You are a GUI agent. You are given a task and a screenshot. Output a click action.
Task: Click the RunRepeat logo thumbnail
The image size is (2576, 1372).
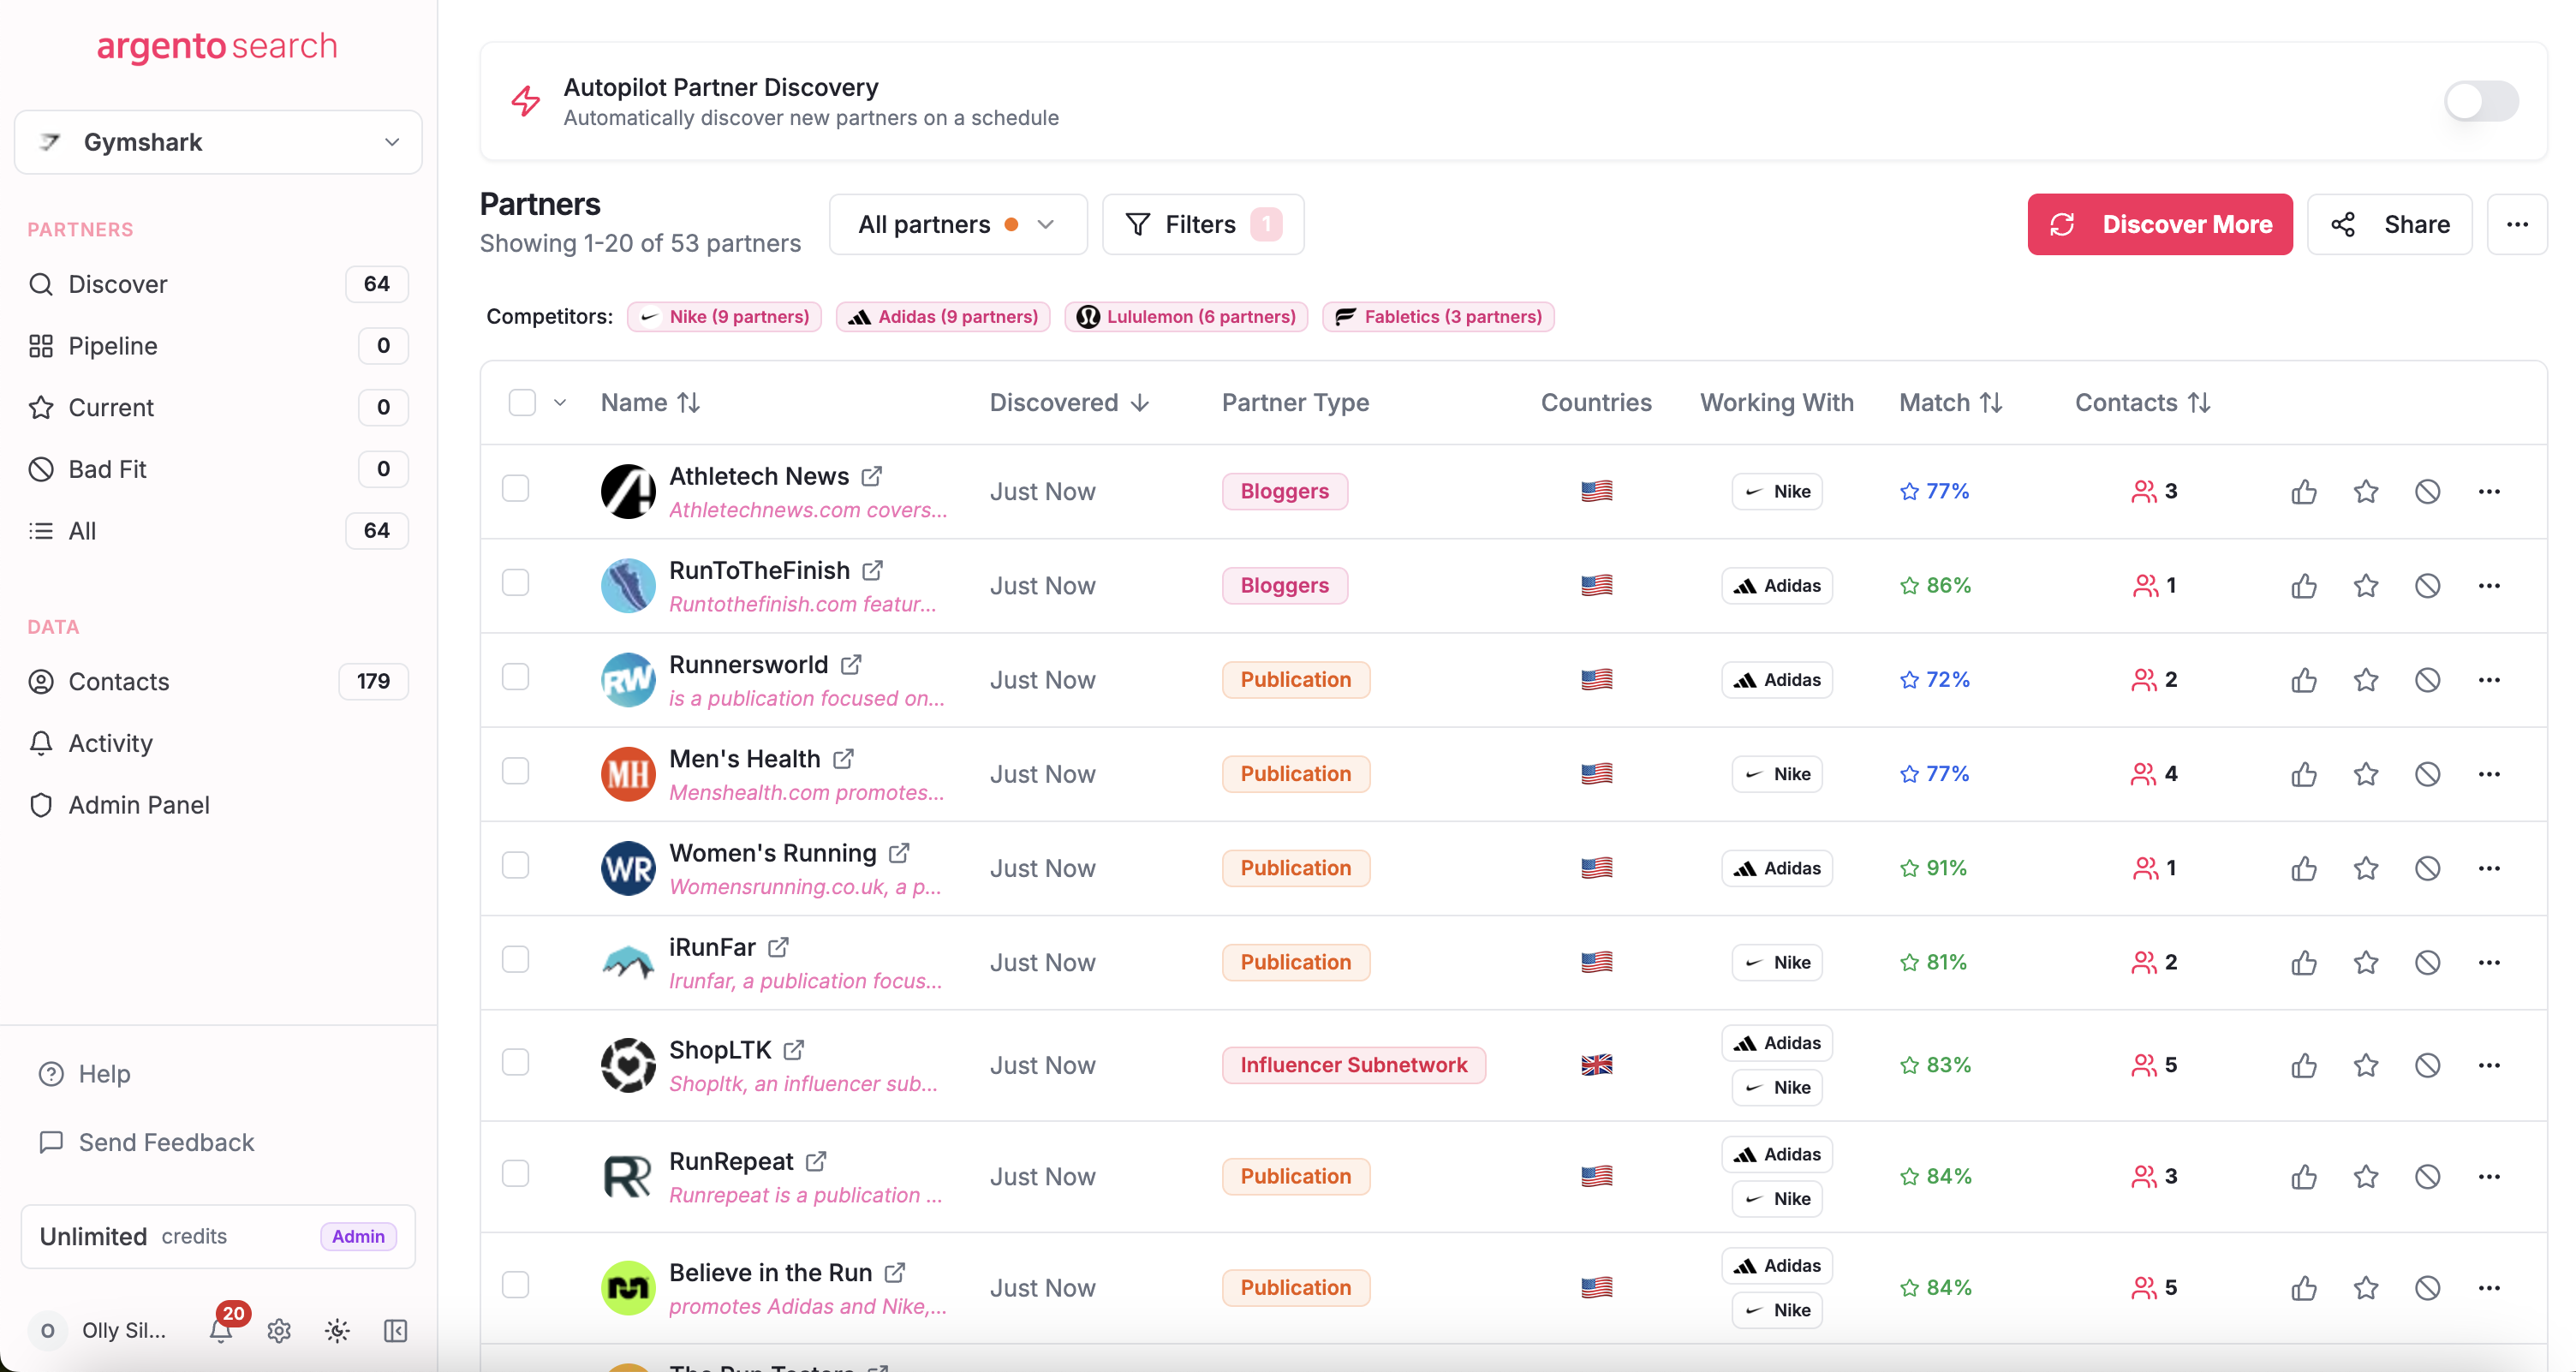(x=628, y=1176)
